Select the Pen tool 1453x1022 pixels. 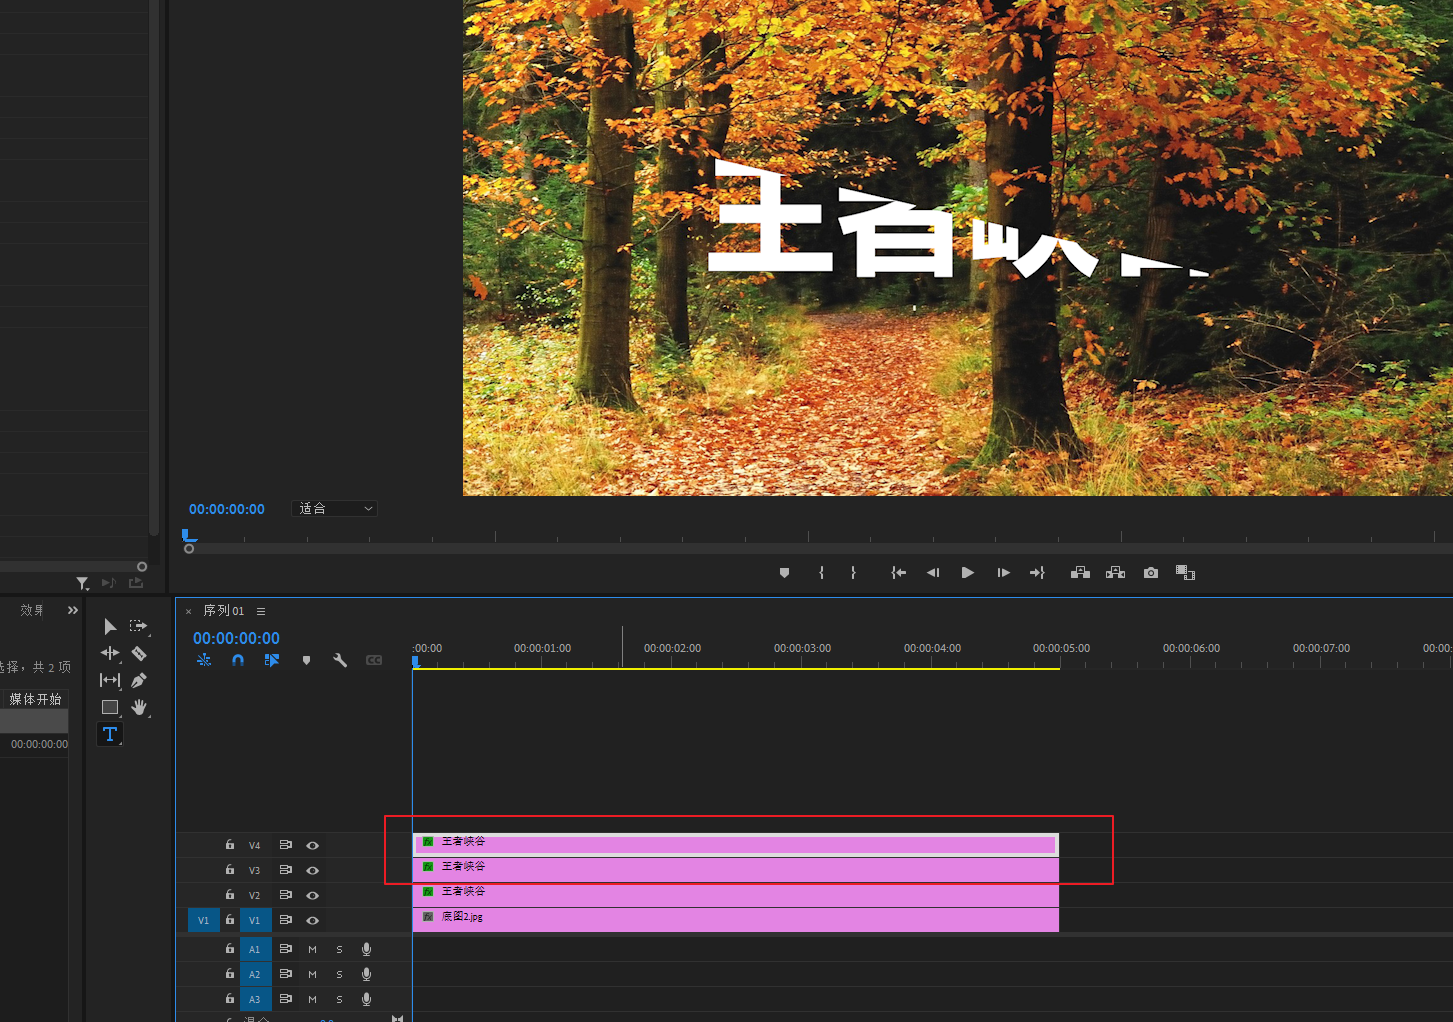pos(139,680)
